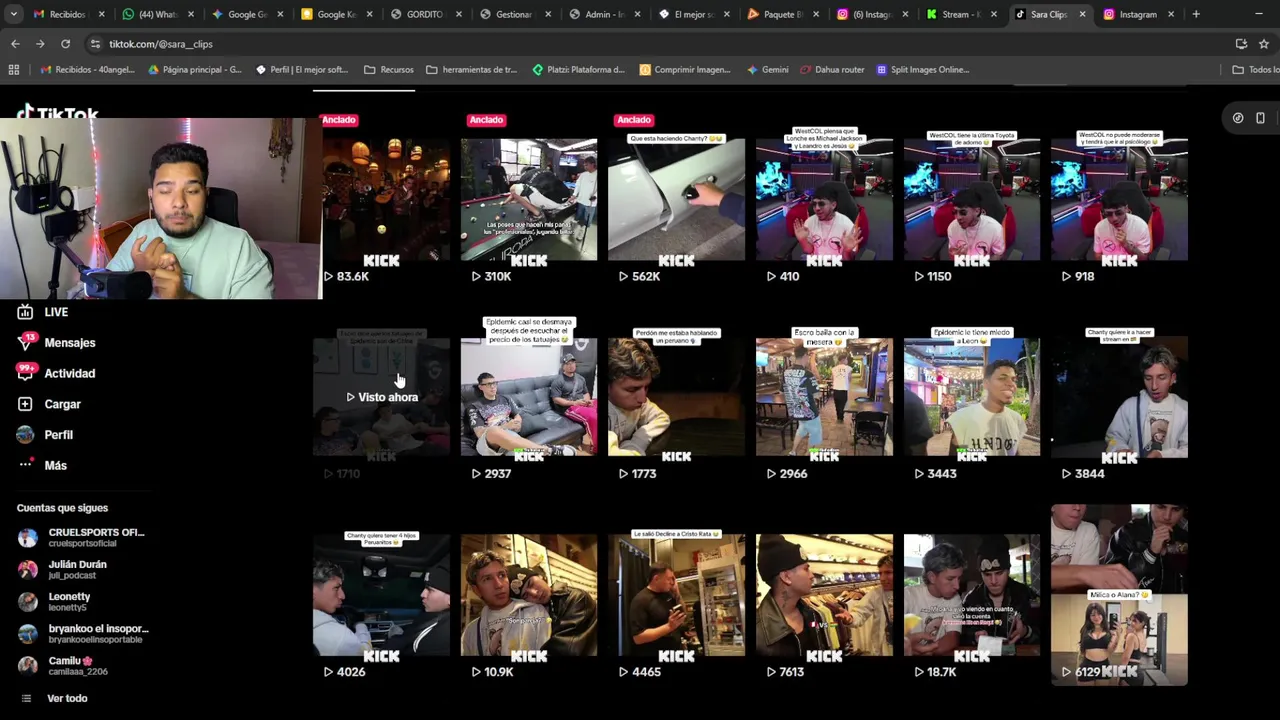1280x720 pixels.
Task: Open the browser apps grid in bookmarks bar
Action: [x=14, y=70]
